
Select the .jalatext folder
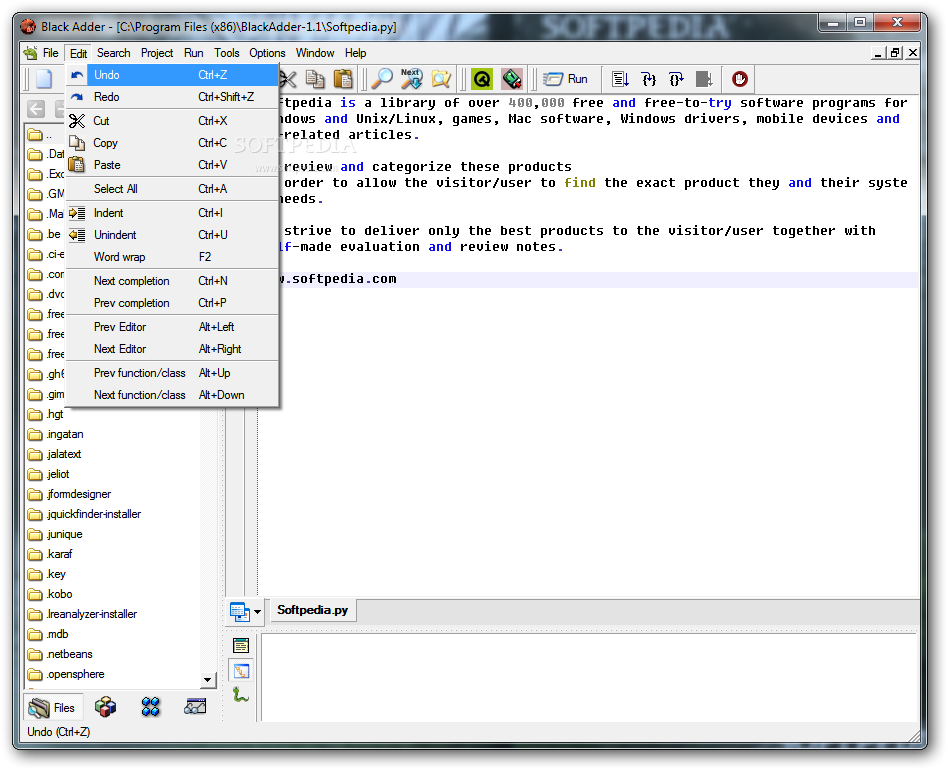[54, 454]
